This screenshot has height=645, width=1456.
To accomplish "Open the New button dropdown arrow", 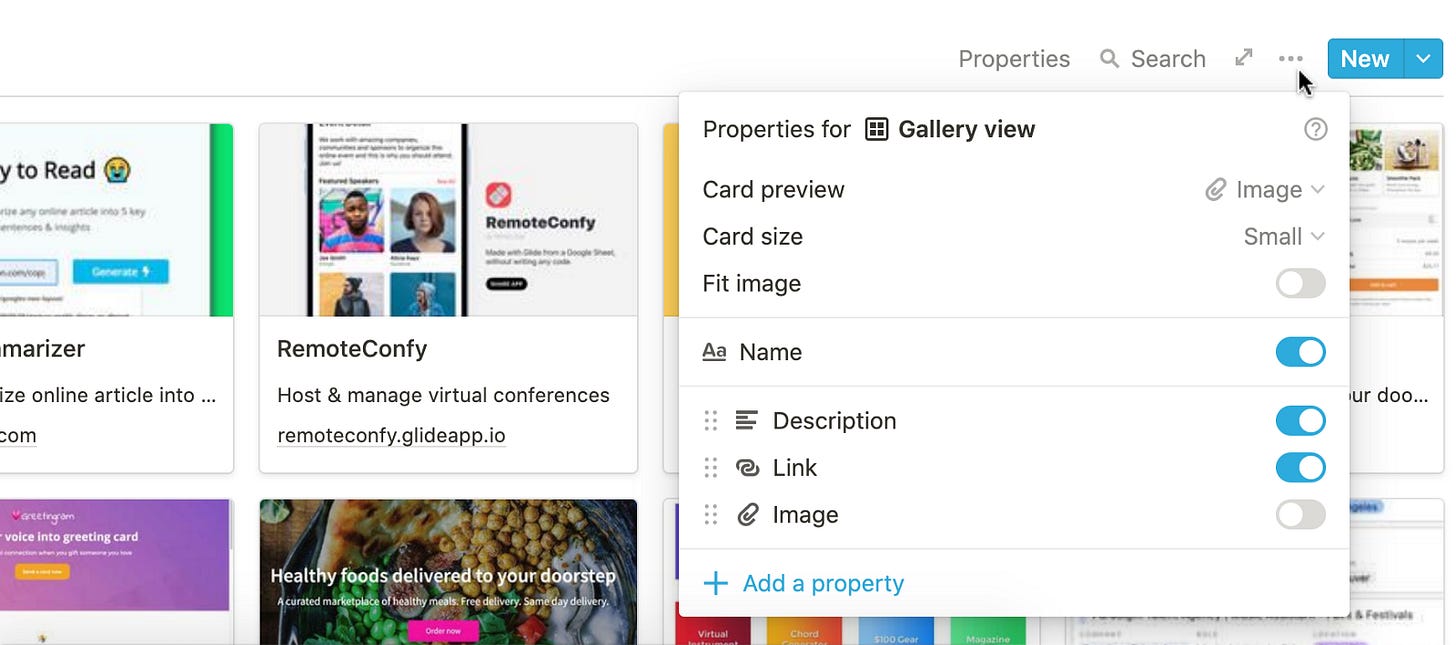I will [1423, 59].
